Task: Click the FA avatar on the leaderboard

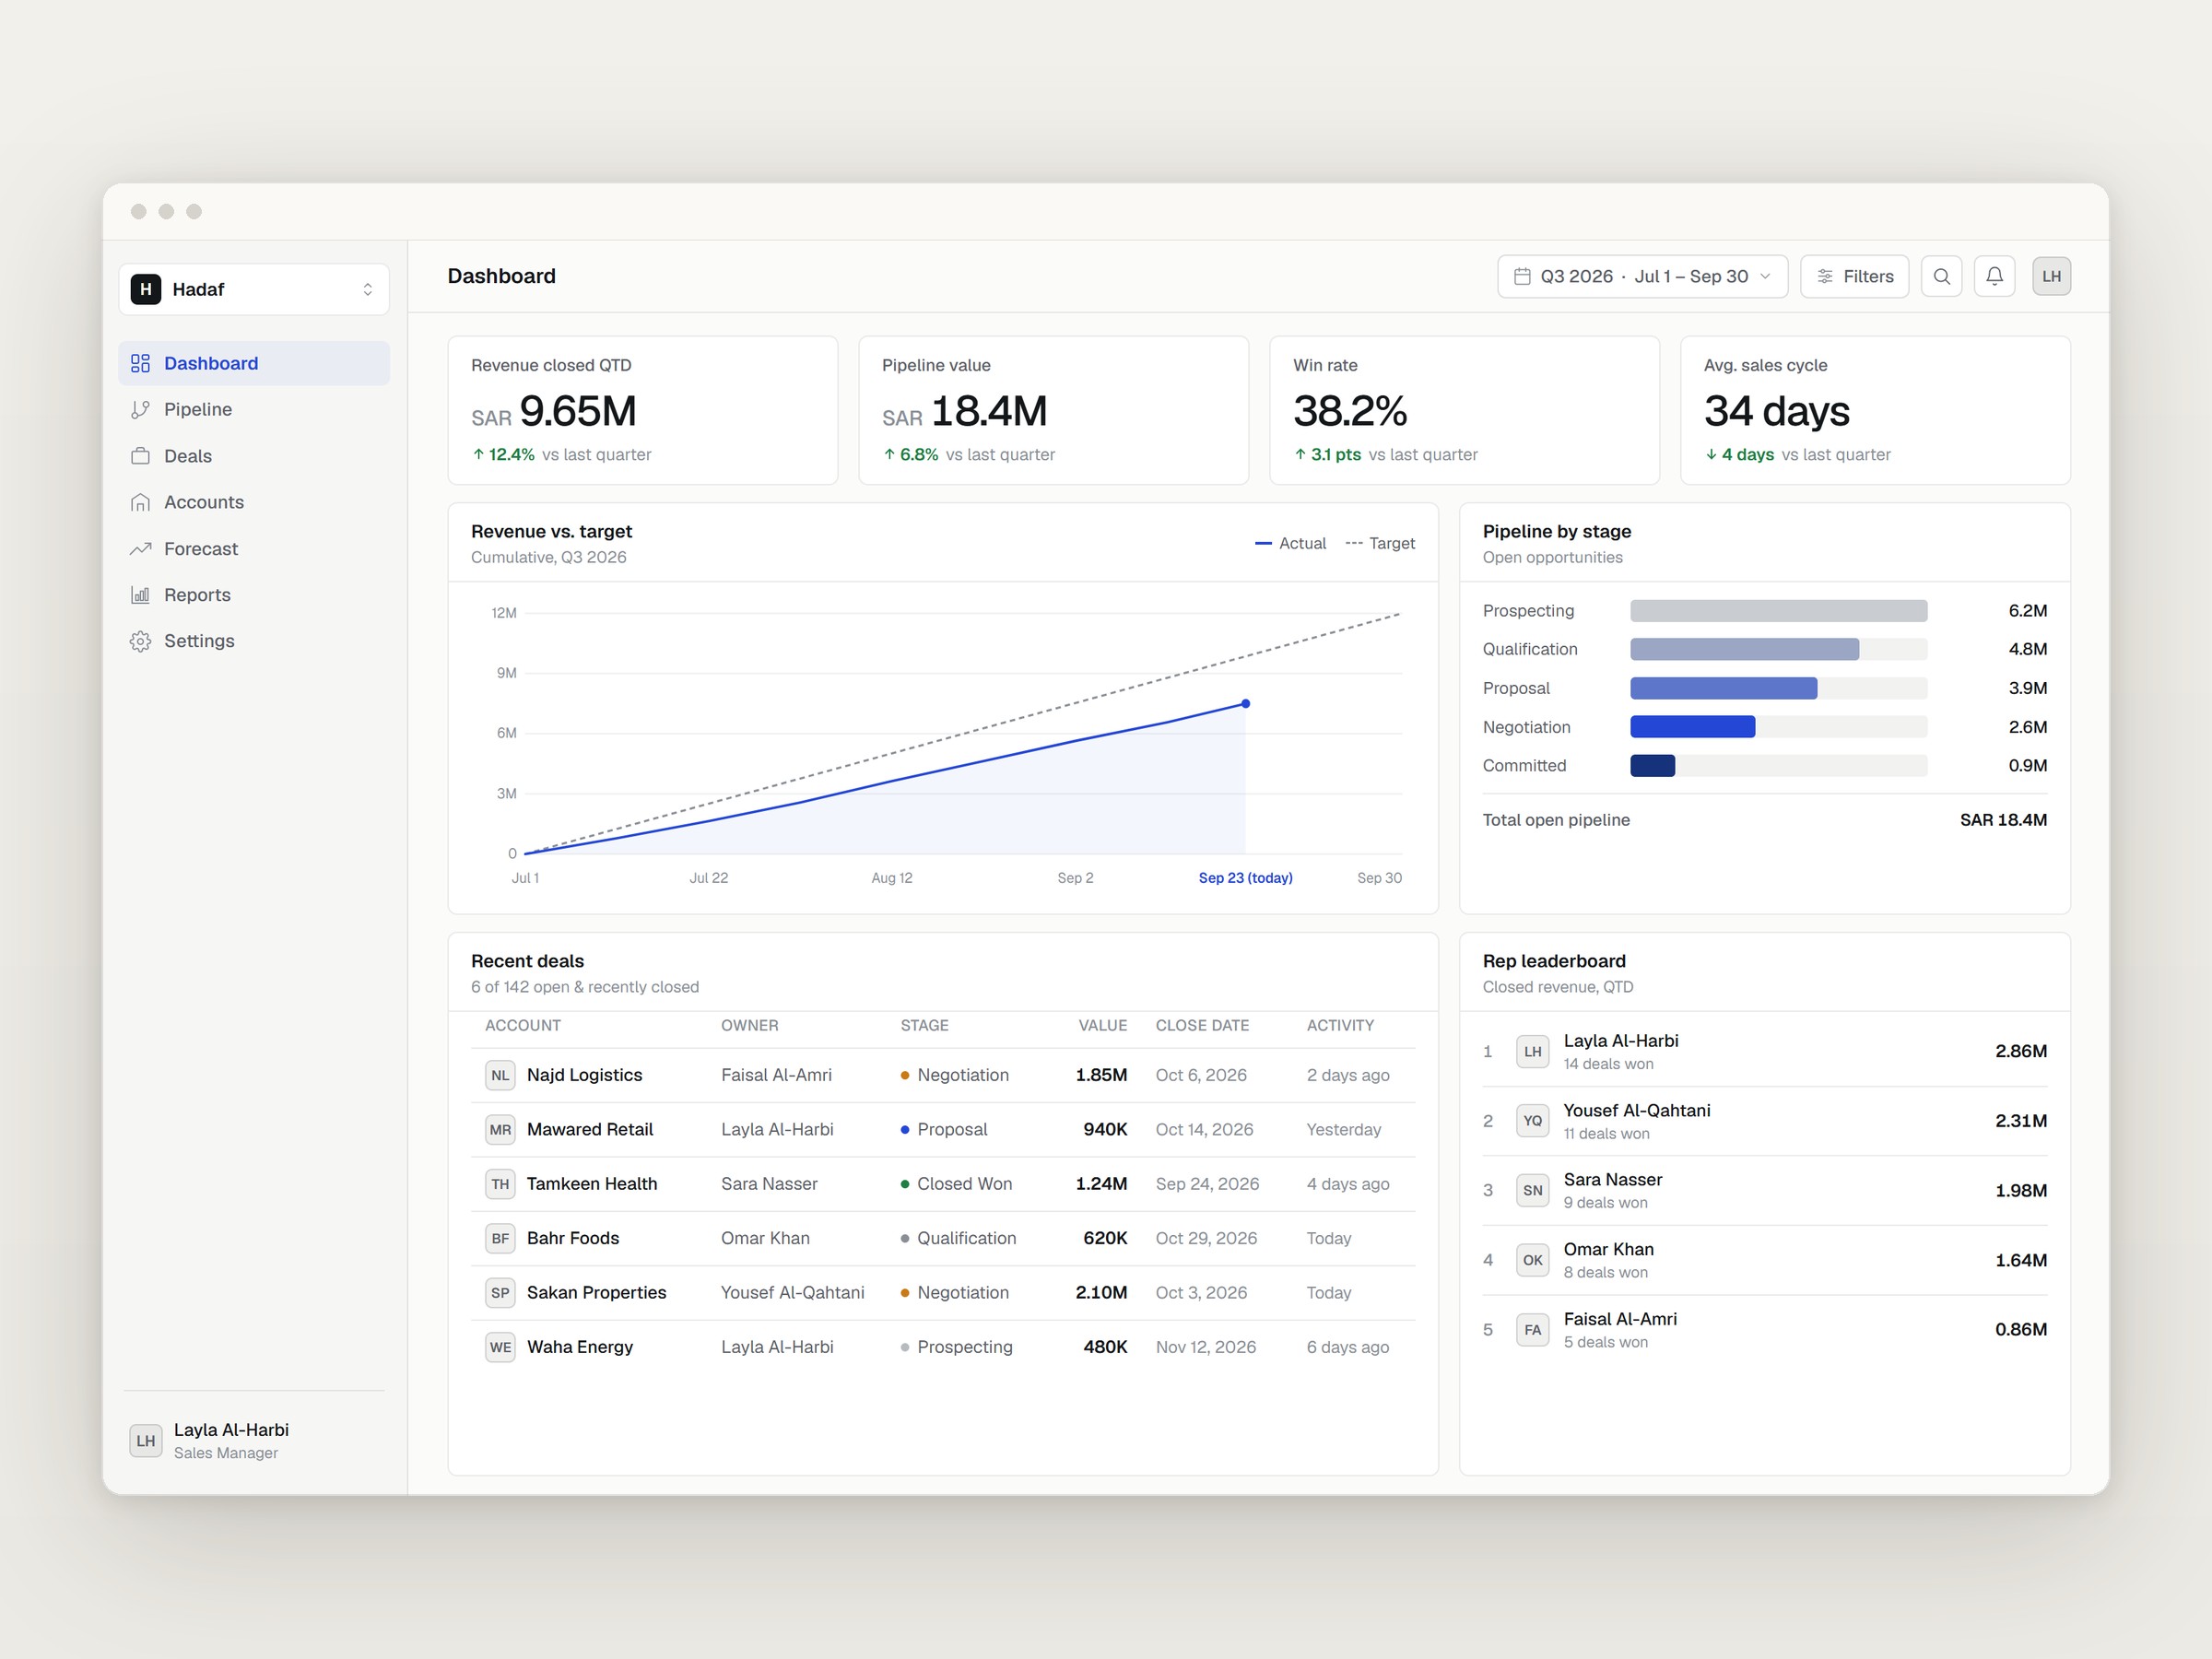Action: point(1532,1330)
